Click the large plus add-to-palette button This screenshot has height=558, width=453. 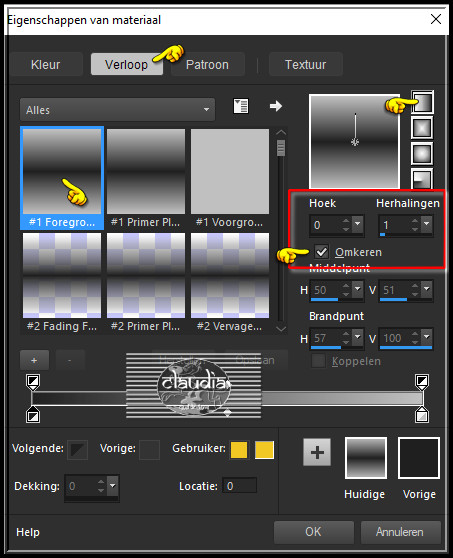tap(317, 452)
